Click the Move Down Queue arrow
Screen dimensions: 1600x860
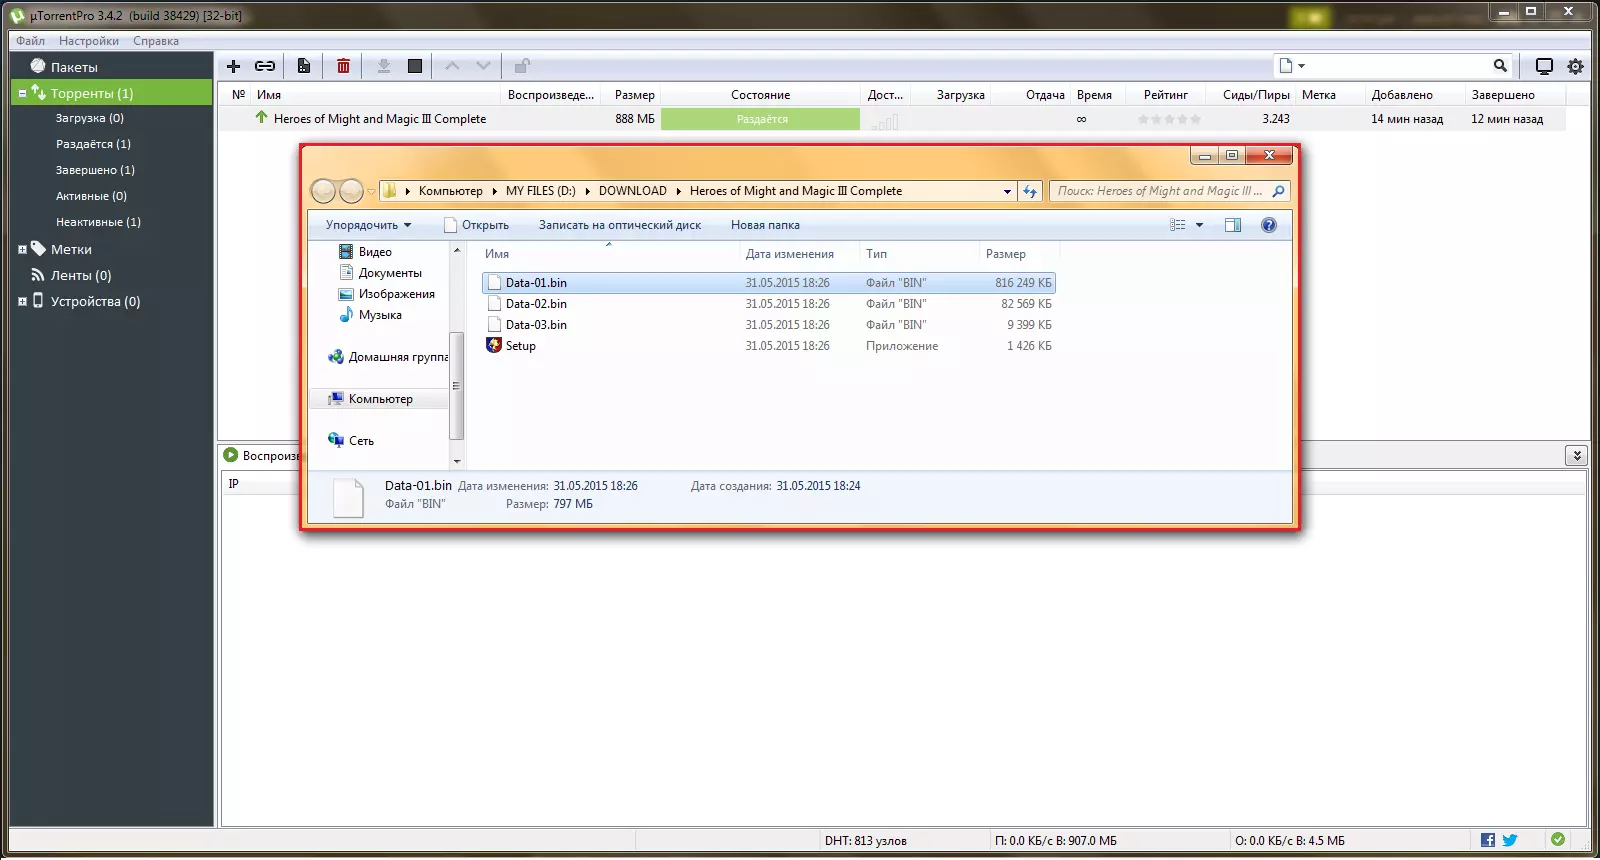coord(484,66)
